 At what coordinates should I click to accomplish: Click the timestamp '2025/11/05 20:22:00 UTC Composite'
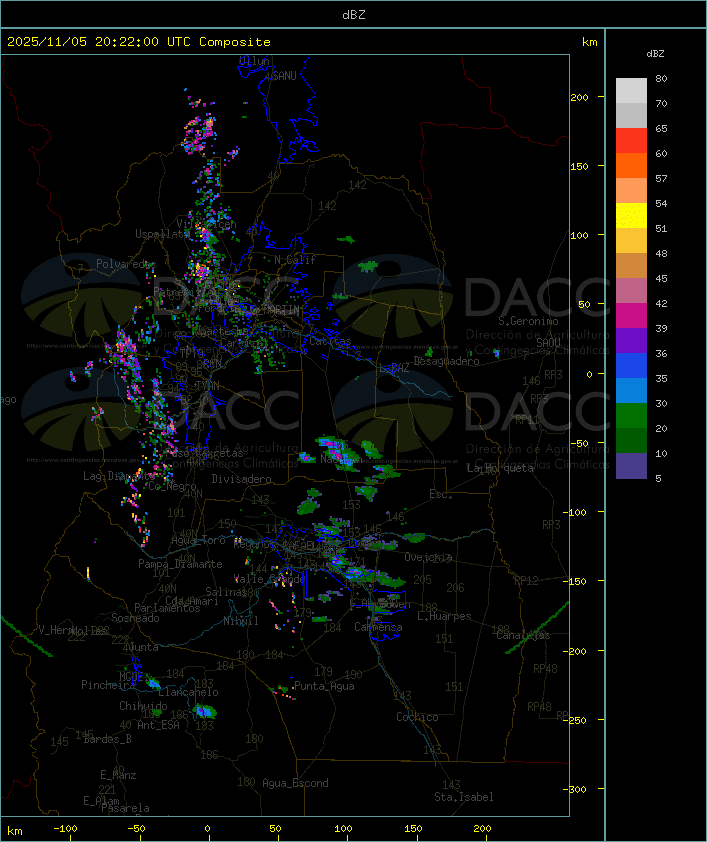(139, 42)
